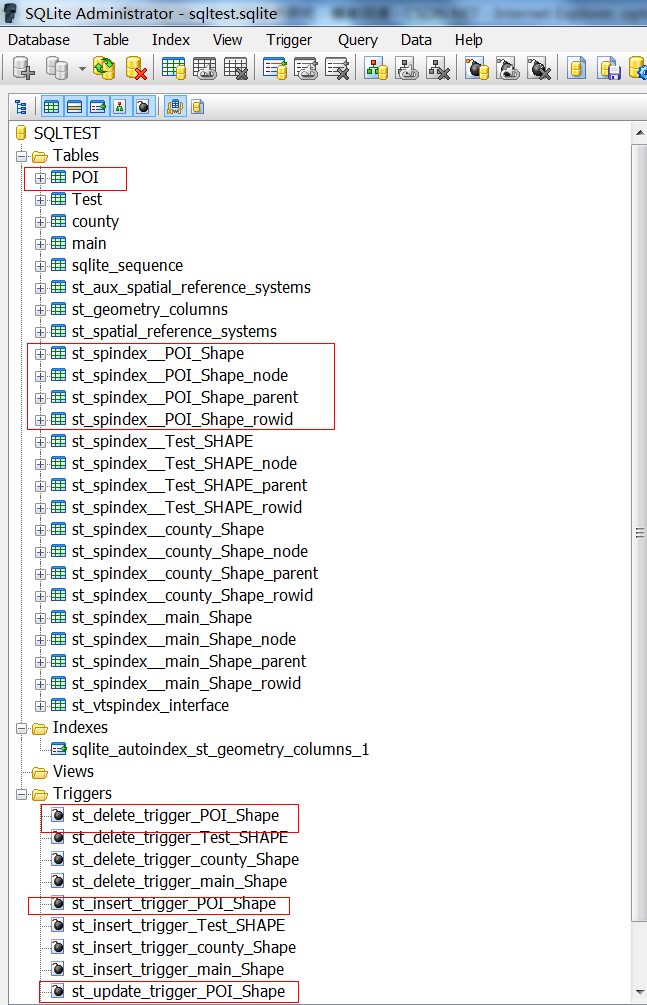
Task: Click the tree view icon in second toolbar
Action: pyautogui.click(x=21, y=107)
